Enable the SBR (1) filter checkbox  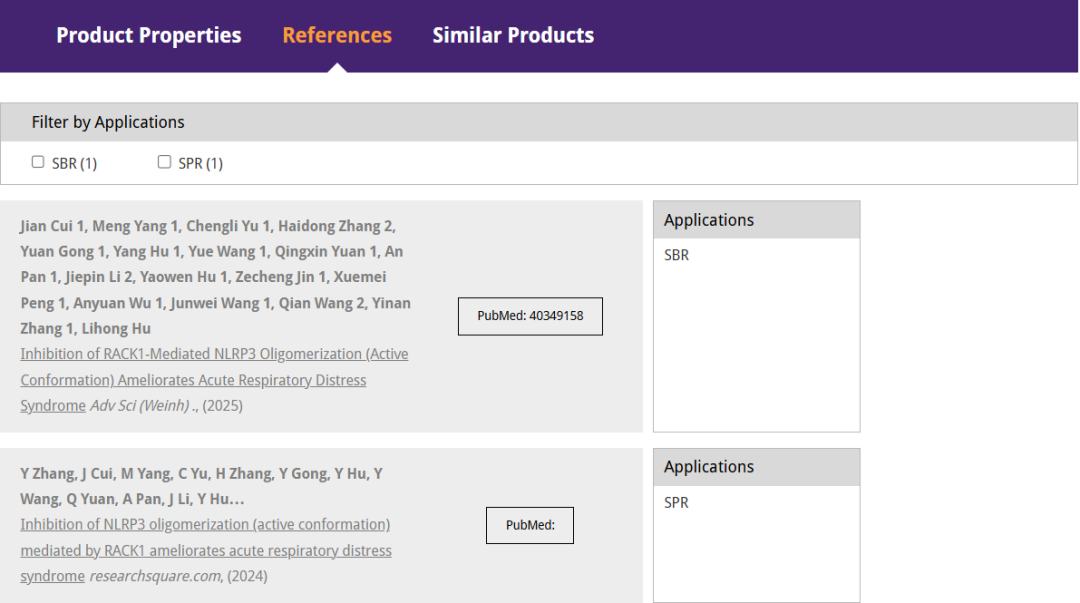(x=38, y=162)
